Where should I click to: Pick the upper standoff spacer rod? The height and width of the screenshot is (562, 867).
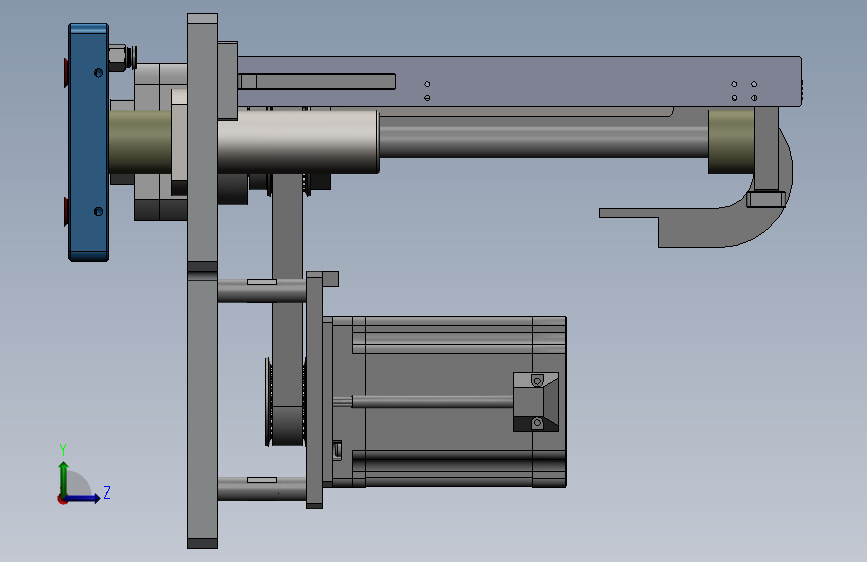262,291
